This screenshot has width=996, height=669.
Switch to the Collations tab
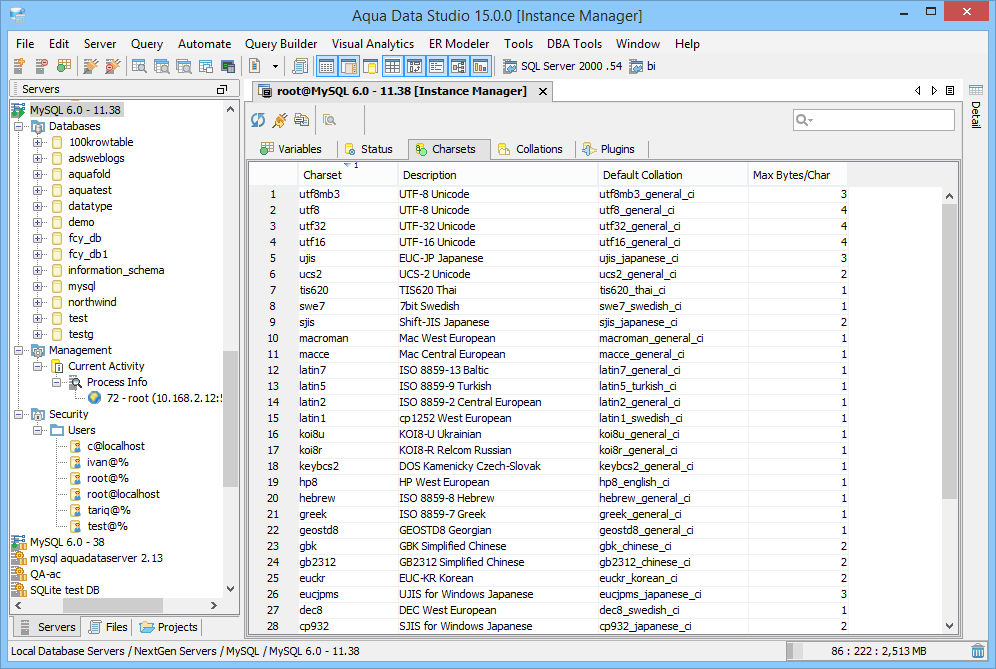pos(531,149)
